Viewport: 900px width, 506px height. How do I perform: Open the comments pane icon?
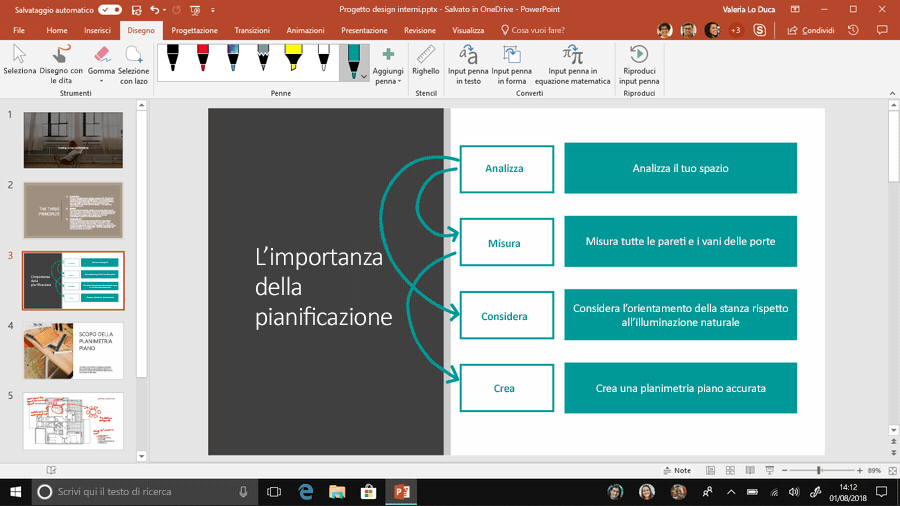882,30
